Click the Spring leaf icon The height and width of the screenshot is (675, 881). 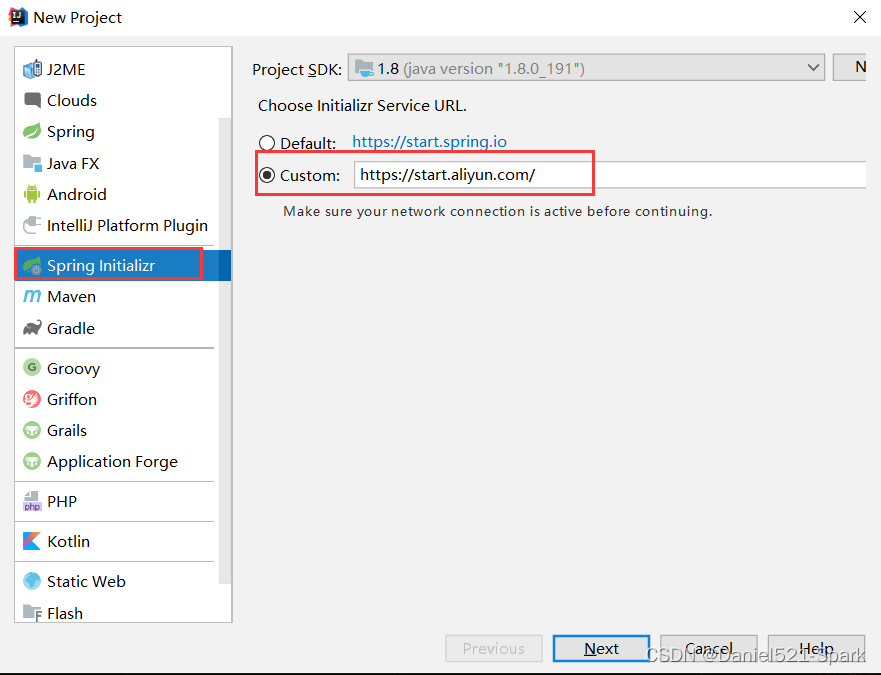click(32, 132)
